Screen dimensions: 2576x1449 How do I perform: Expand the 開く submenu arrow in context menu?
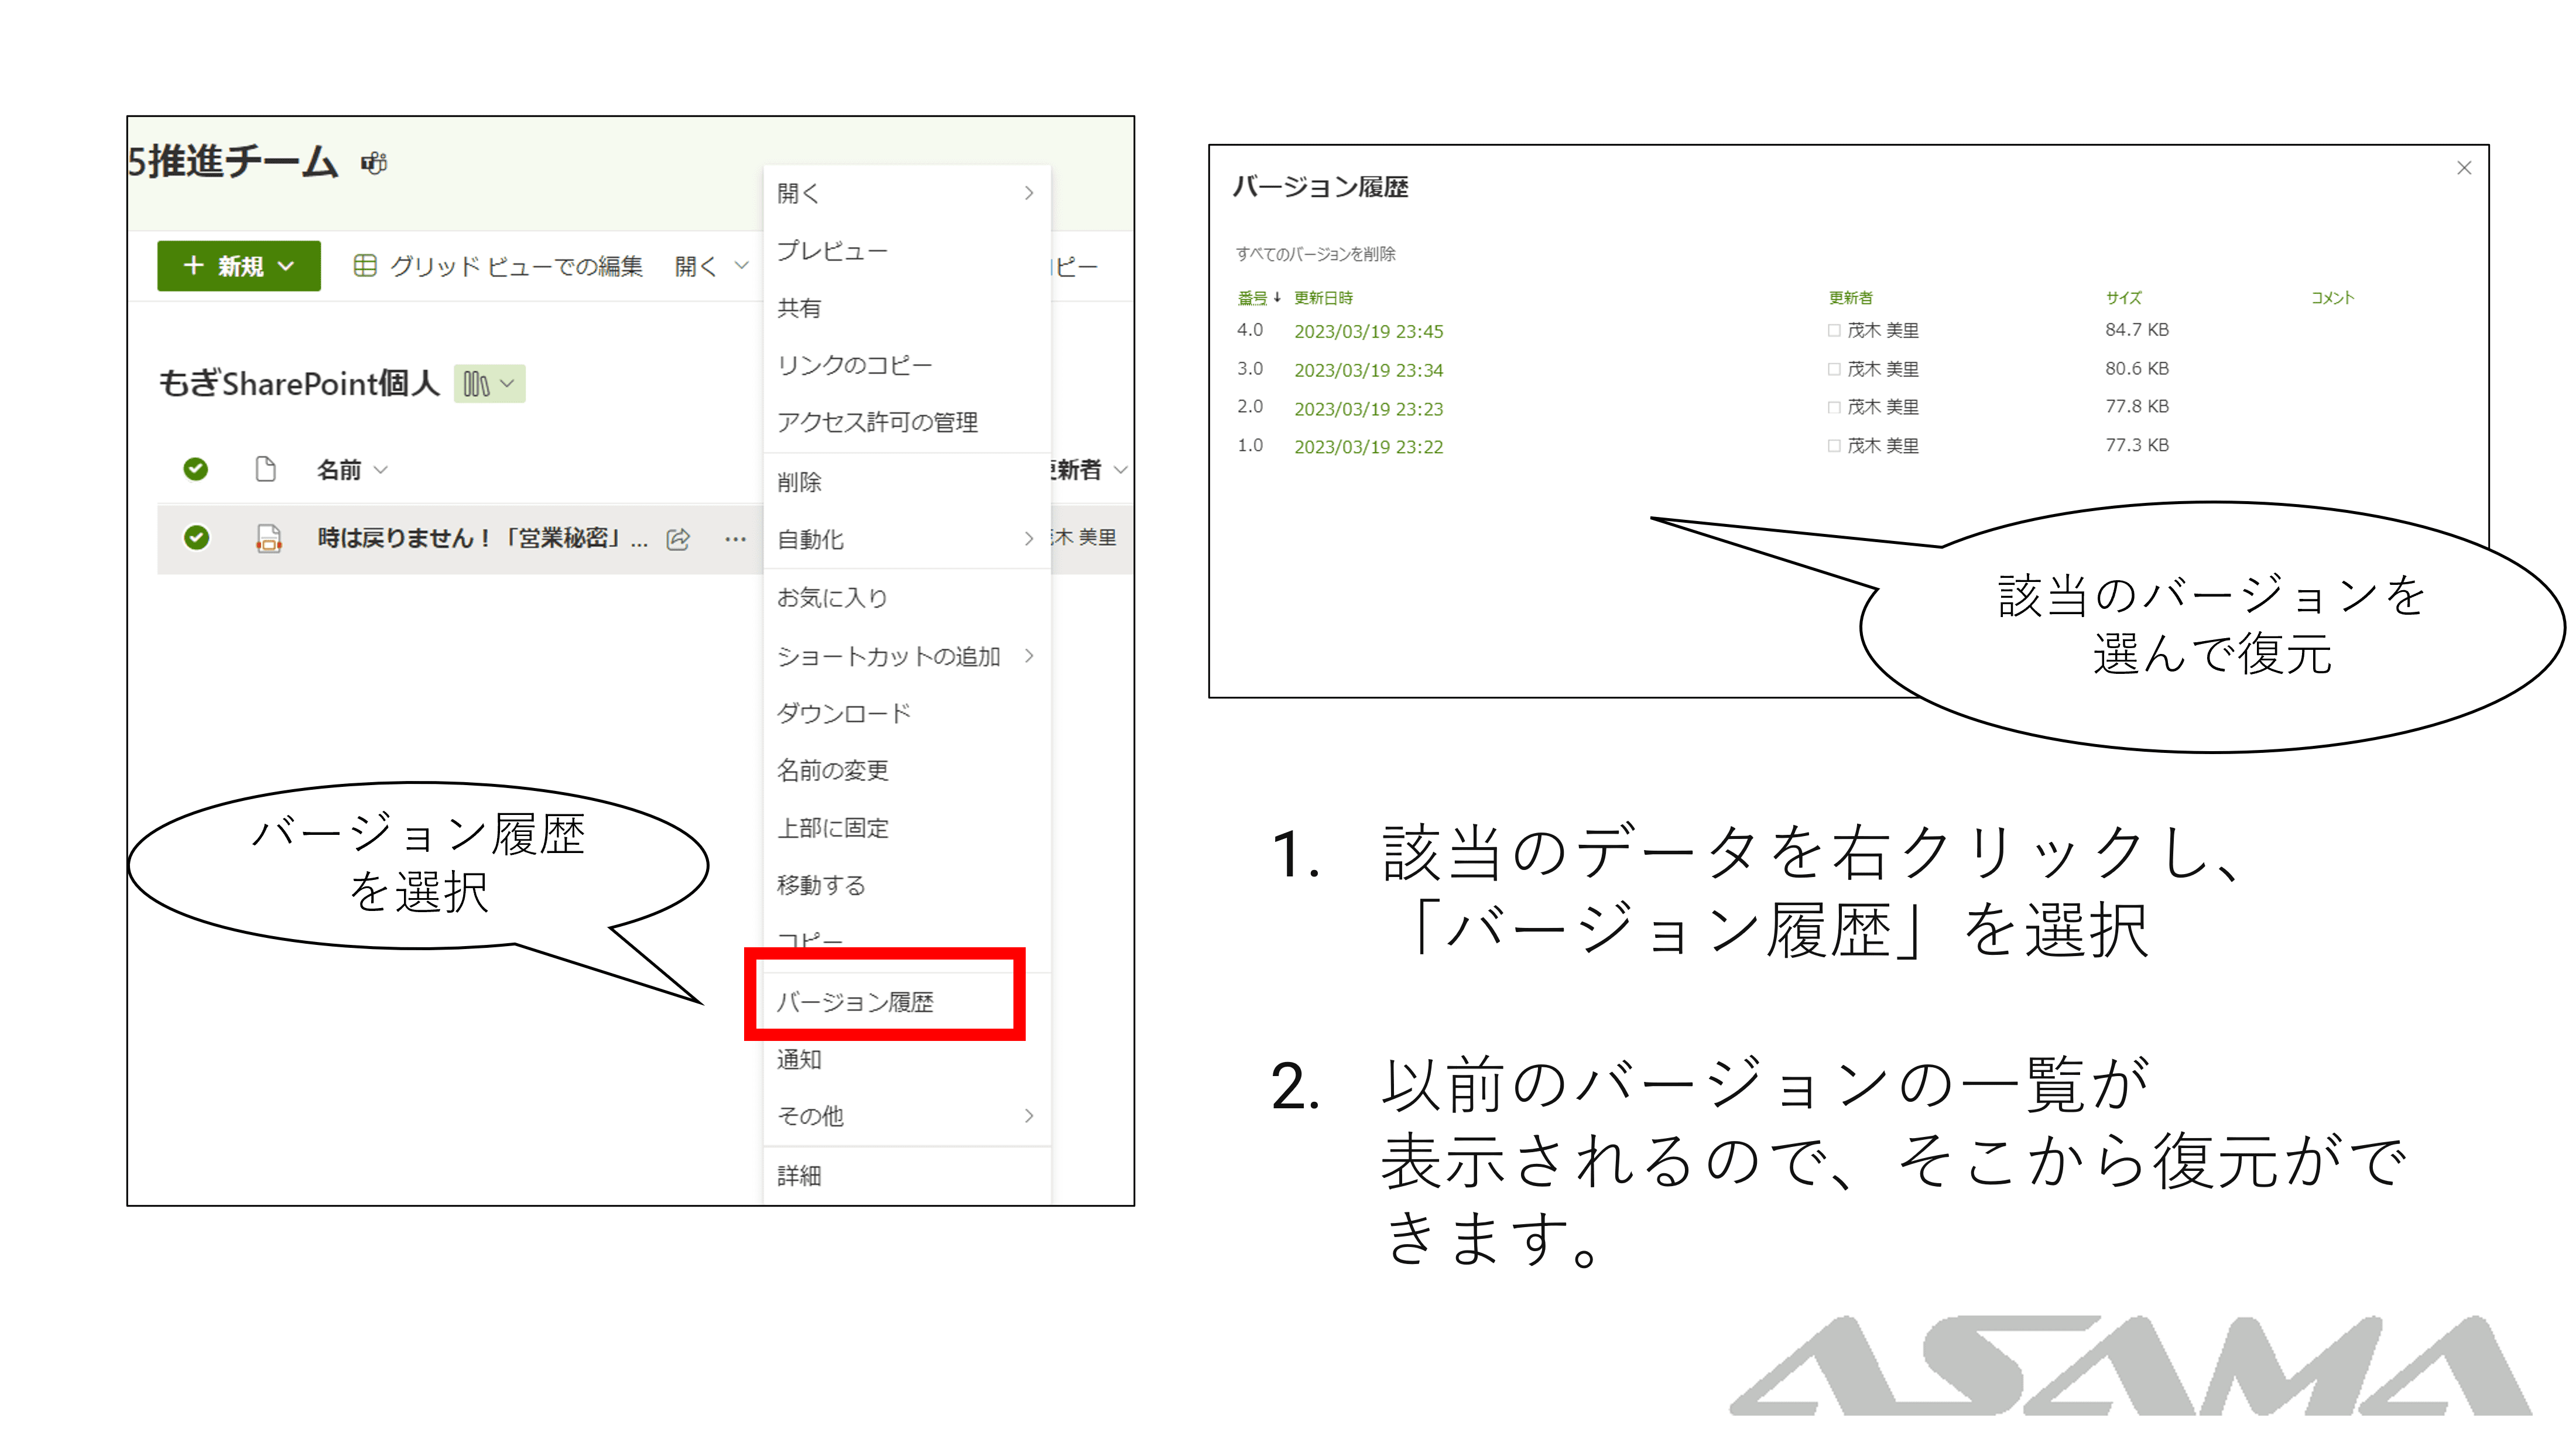[1029, 193]
